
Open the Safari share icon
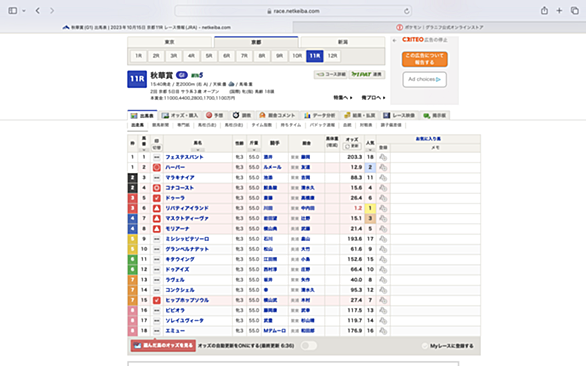[x=544, y=10]
